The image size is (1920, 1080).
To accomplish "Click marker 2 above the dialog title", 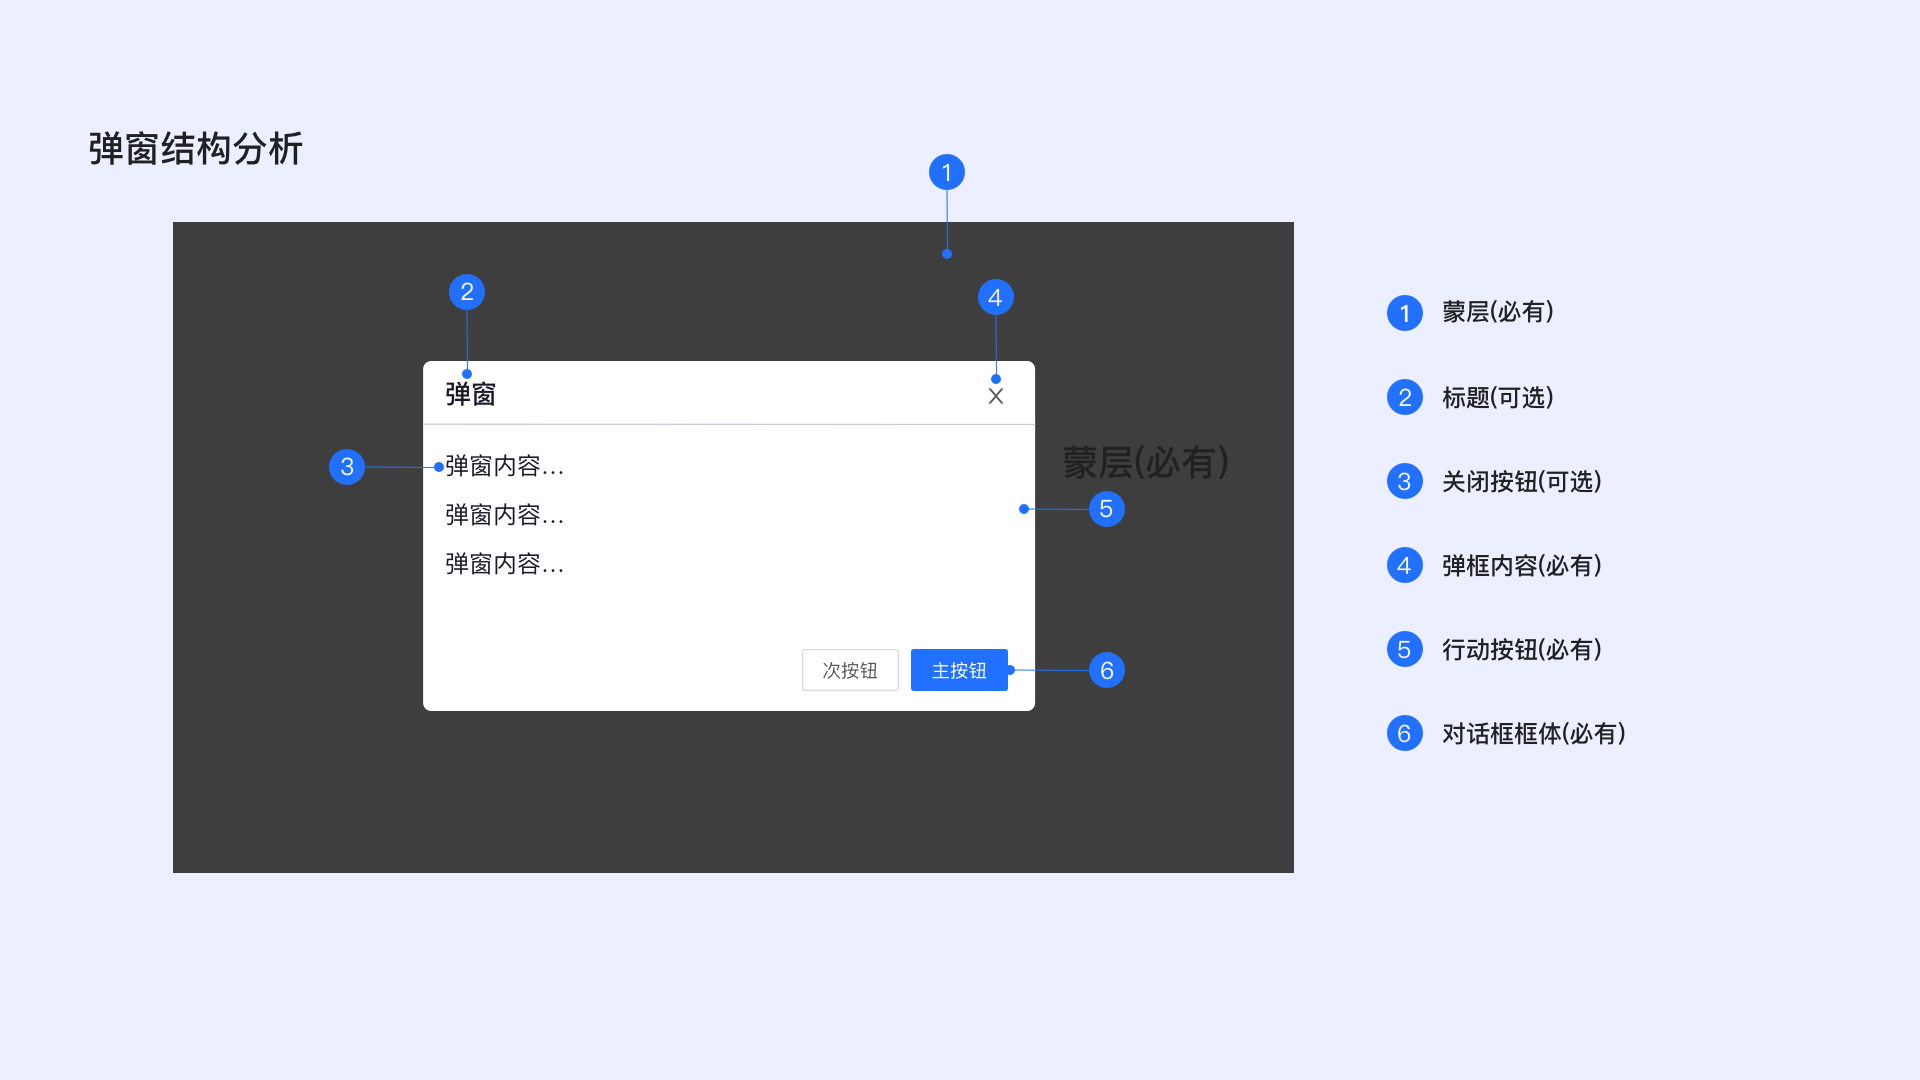I will tap(467, 292).
